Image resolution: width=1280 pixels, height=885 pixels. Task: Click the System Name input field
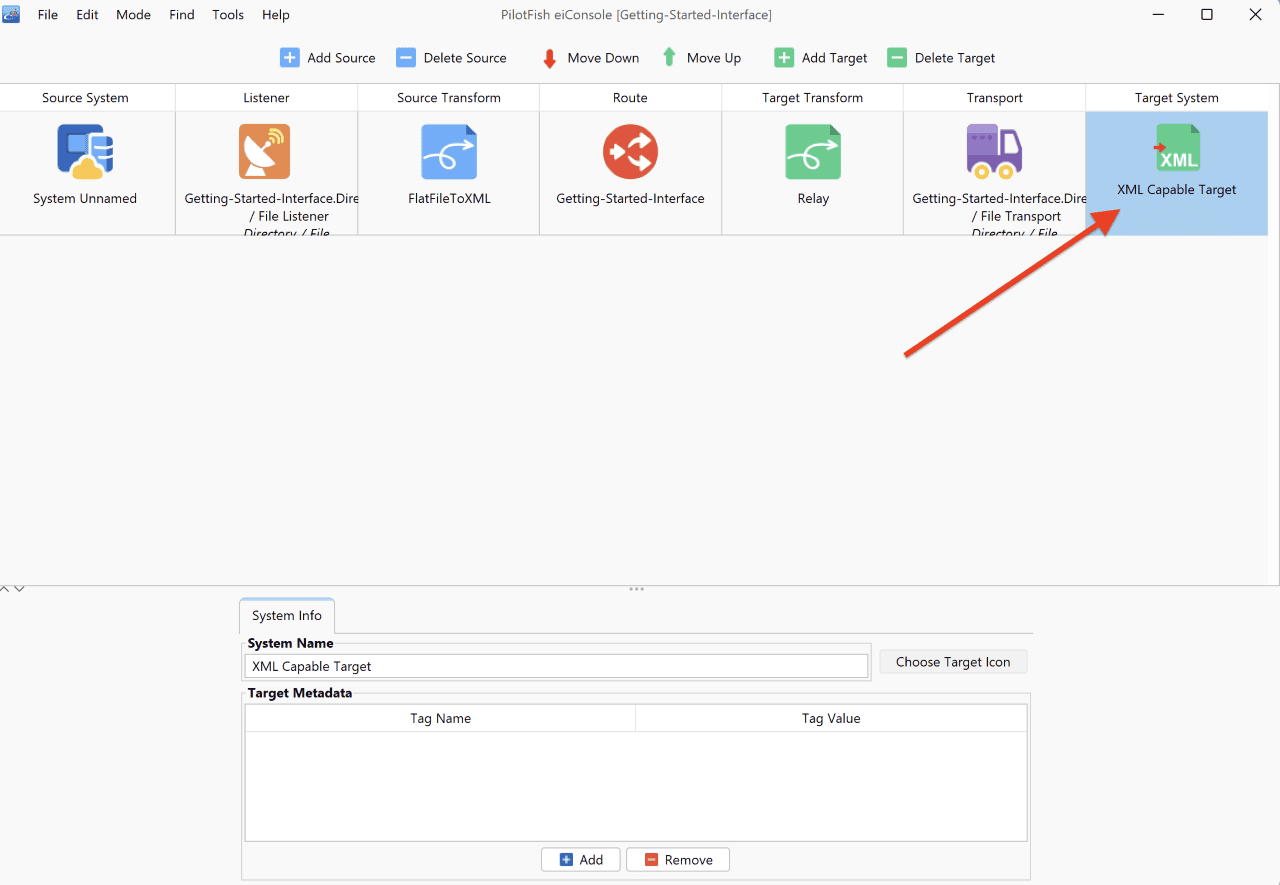[x=556, y=666]
